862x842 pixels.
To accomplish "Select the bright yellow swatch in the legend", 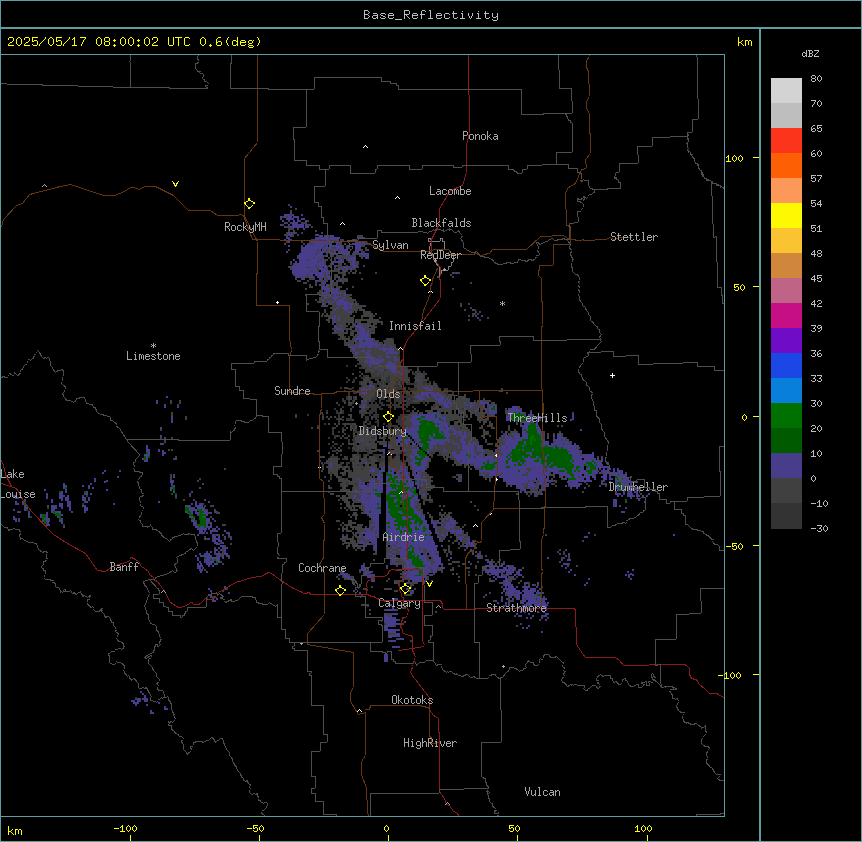I will pyautogui.click(x=786, y=215).
